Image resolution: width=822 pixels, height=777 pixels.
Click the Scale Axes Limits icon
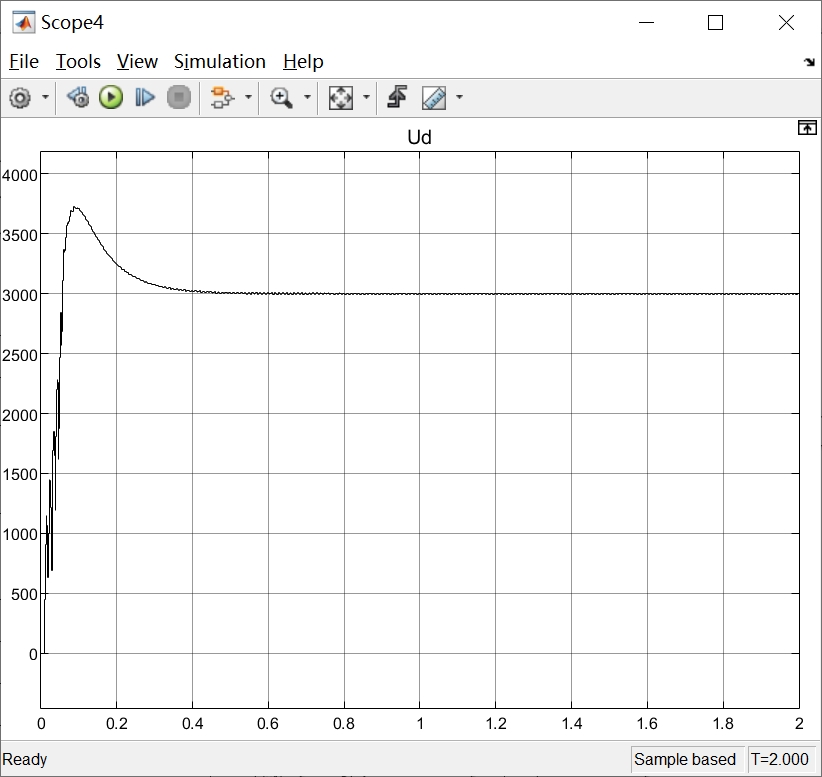(x=340, y=98)
